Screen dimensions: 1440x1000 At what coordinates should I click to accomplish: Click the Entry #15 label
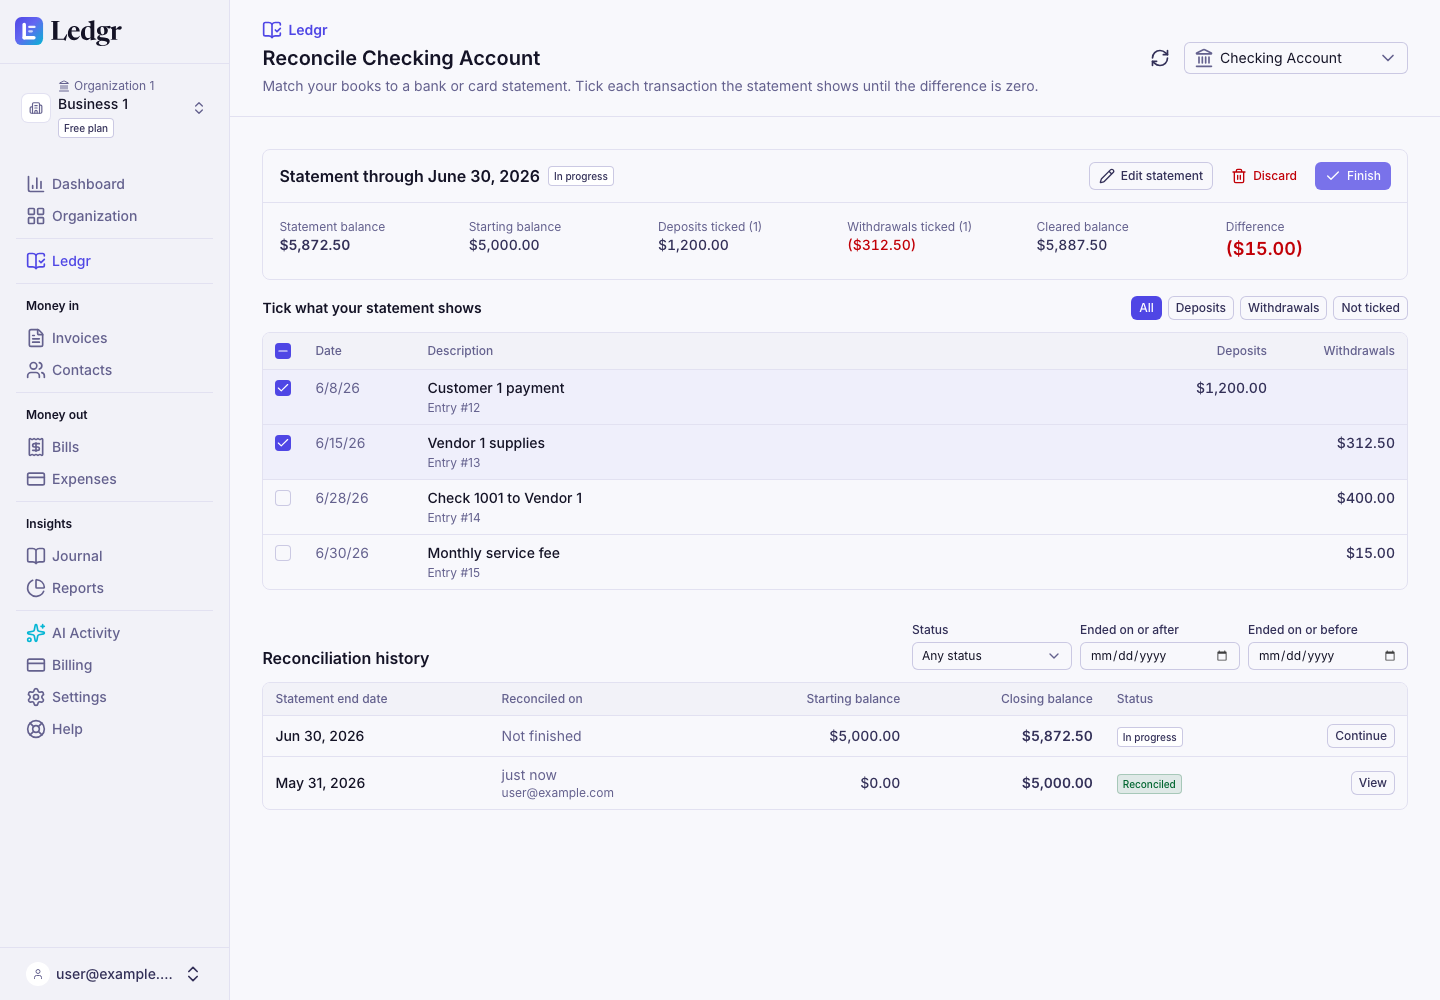pyautogui.click(x=454, y=573)
